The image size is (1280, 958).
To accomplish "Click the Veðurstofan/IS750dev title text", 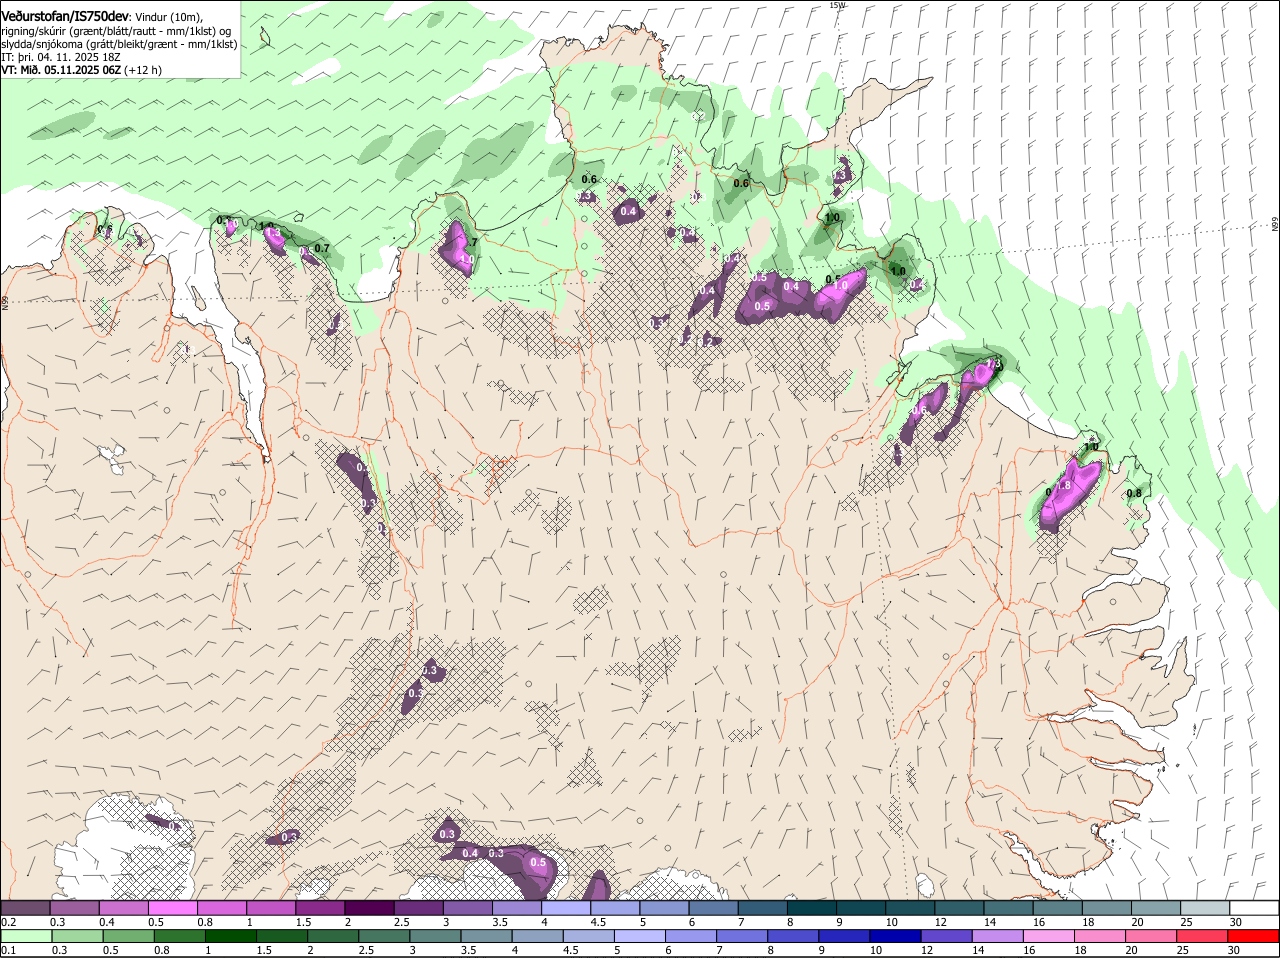I will point(65,17).
